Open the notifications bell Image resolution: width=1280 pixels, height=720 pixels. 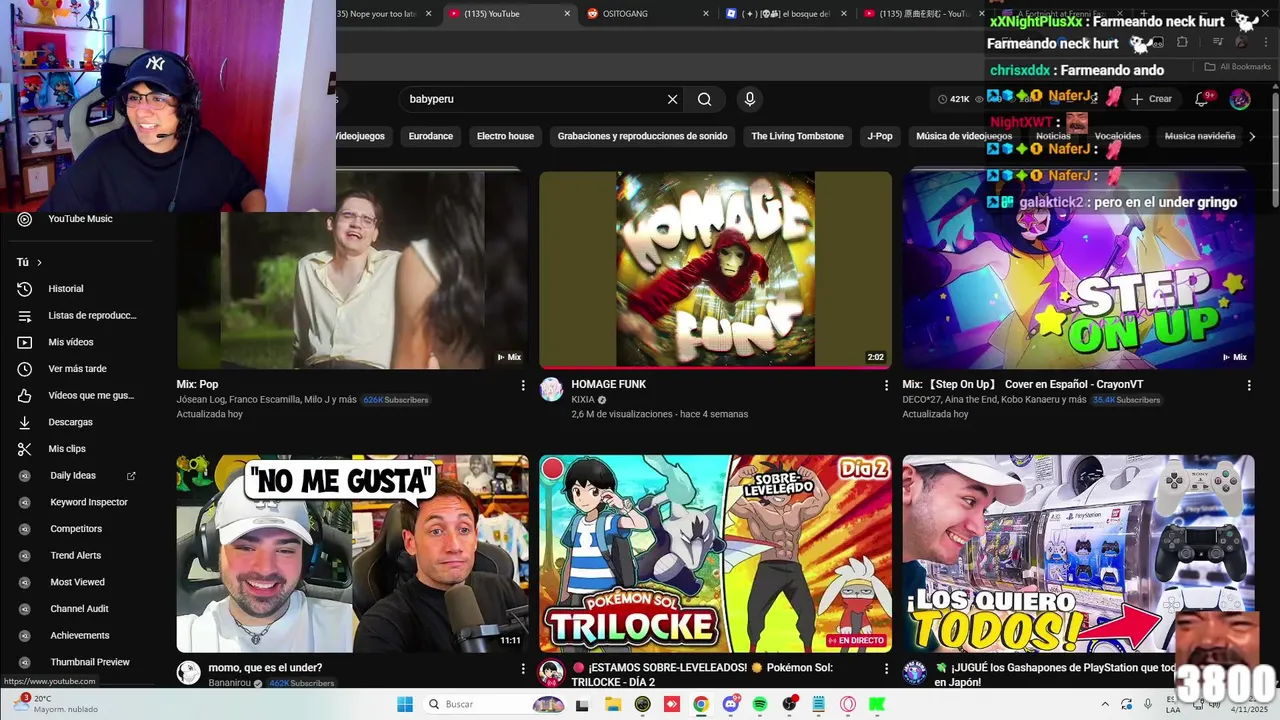pyautogui.click(x=1203, y=99)
